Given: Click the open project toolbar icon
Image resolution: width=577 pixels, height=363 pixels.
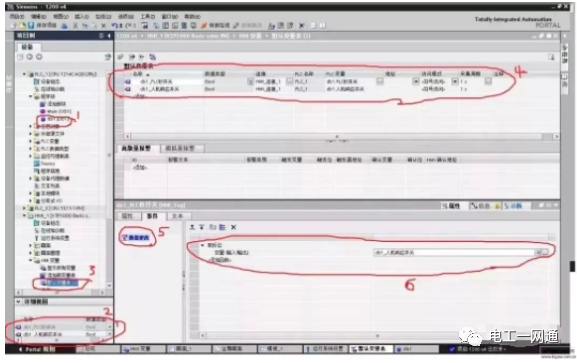Looking at the screenshot, I should 22,26.
